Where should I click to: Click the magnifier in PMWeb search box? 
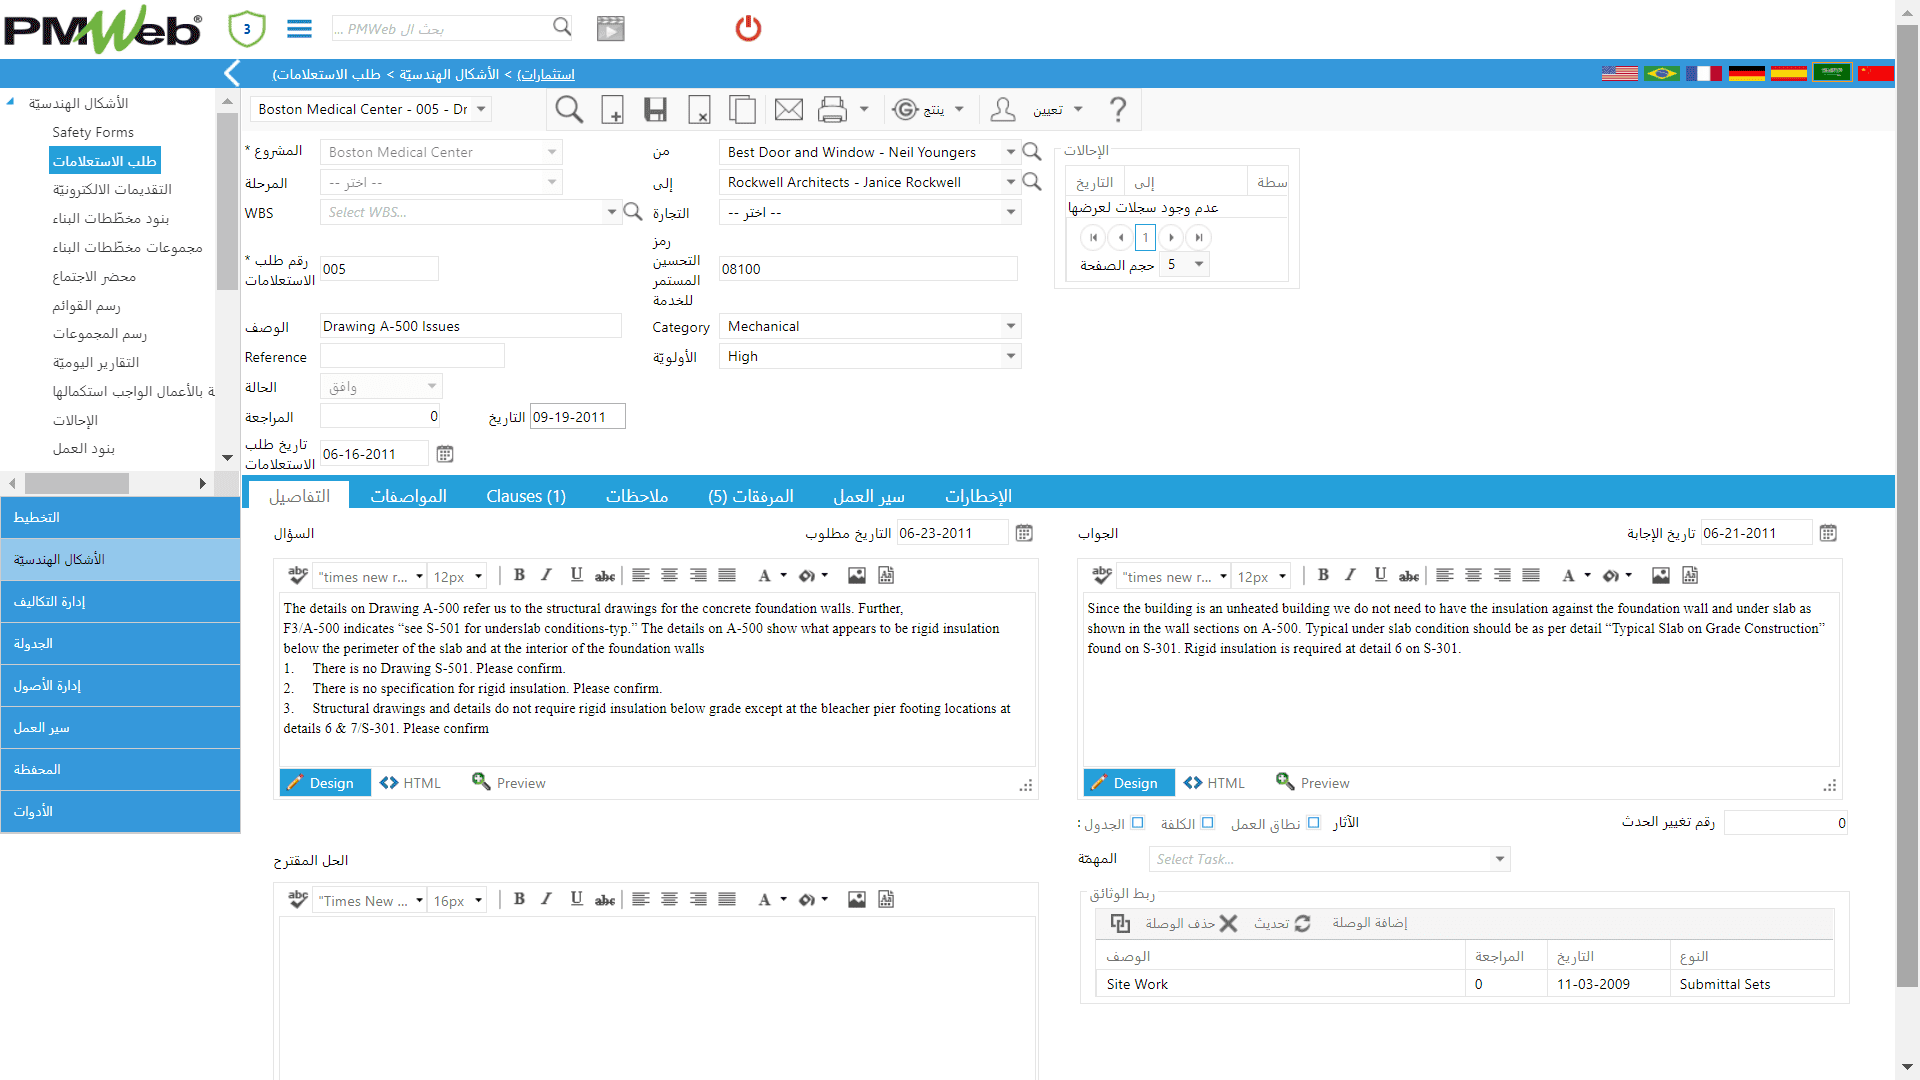[562, 27]
